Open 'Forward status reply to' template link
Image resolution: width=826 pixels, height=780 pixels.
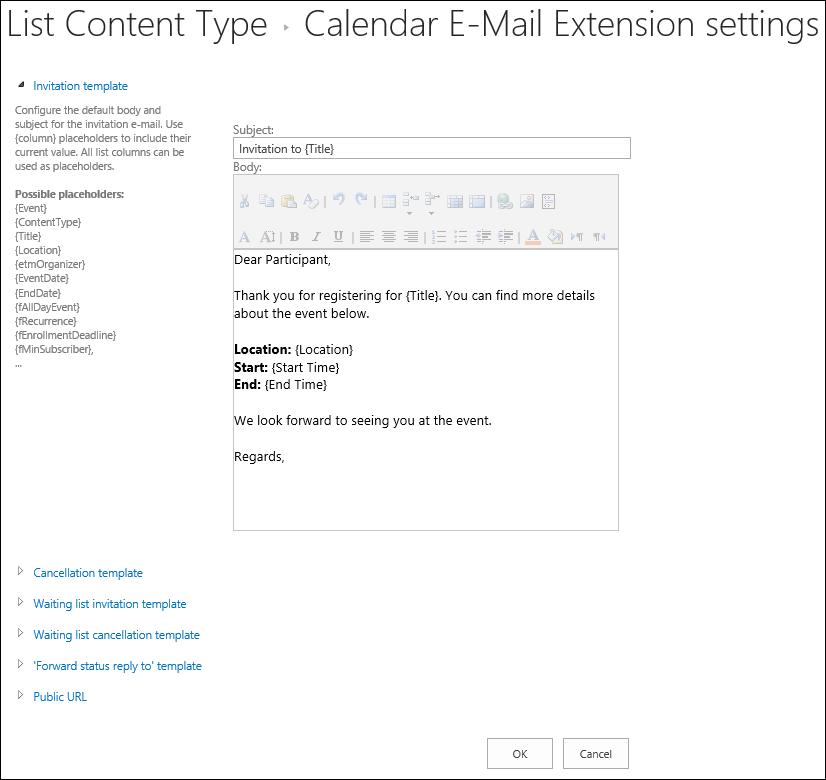[117, 666]
